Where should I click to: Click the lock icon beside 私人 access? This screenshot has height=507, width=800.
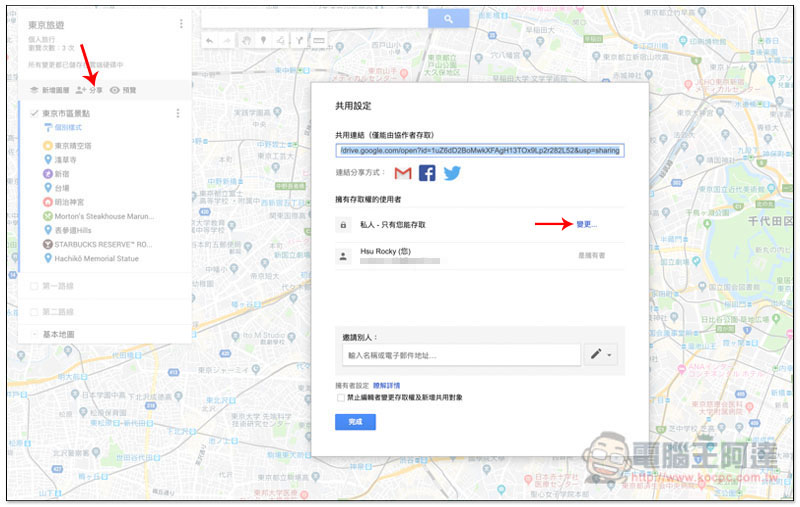tap(343, 224)
